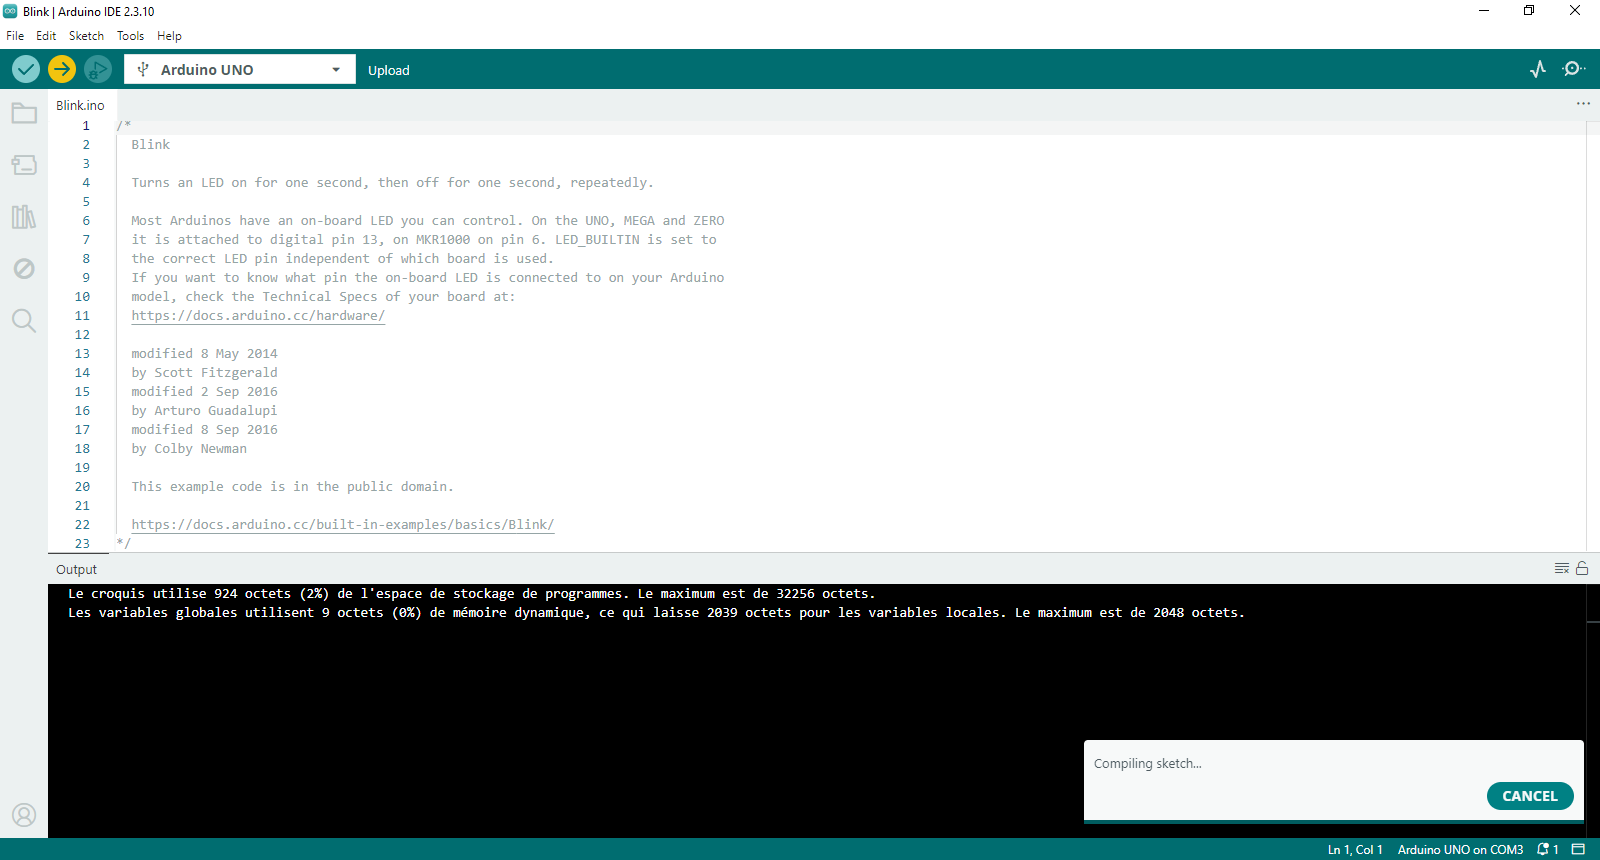Click the Output panel label
Screen dimensions: 1600x860
pos(77,569)
